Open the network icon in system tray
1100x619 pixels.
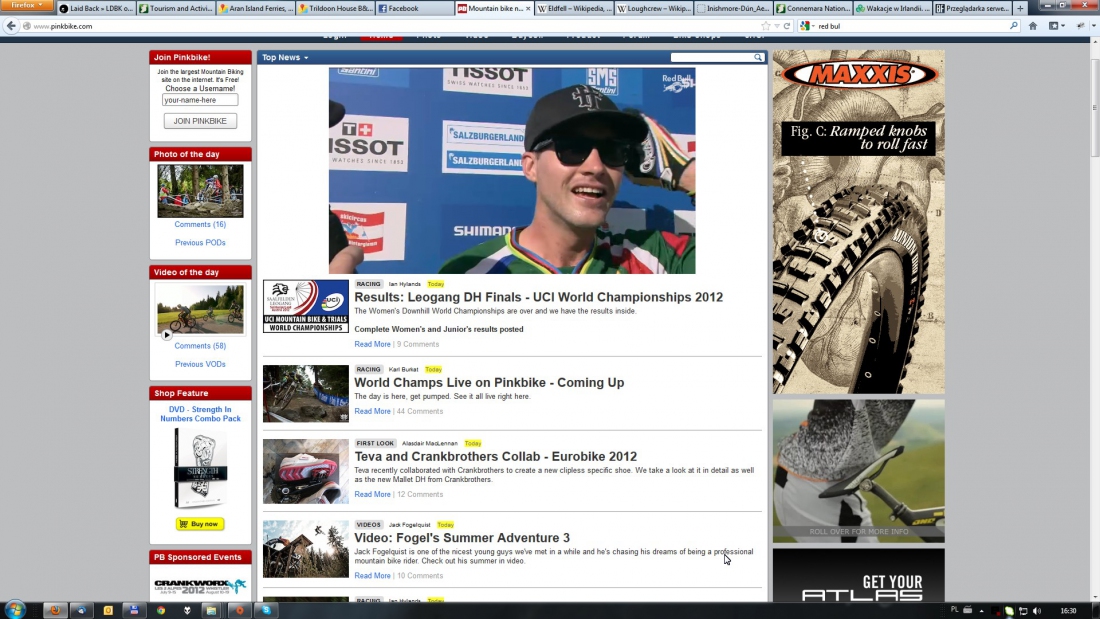(x=1023, y=611)
